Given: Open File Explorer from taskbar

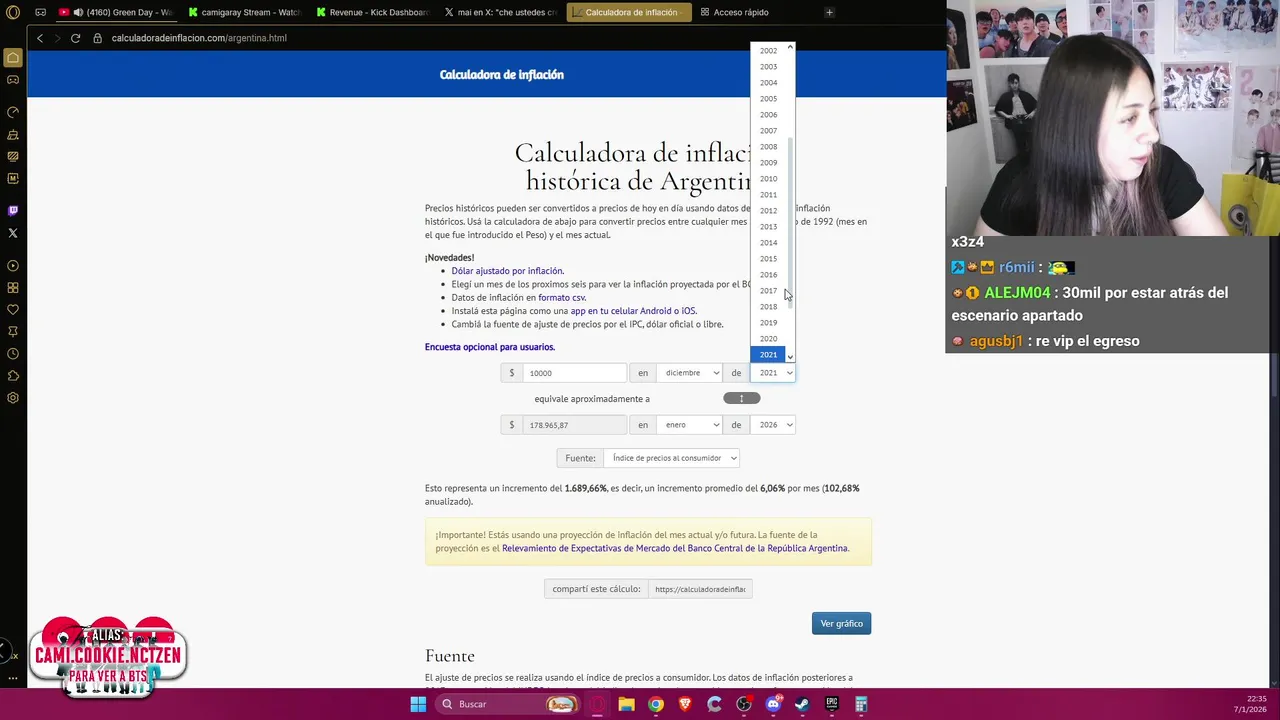Looking at the screenshot, I should pos(626,704).
